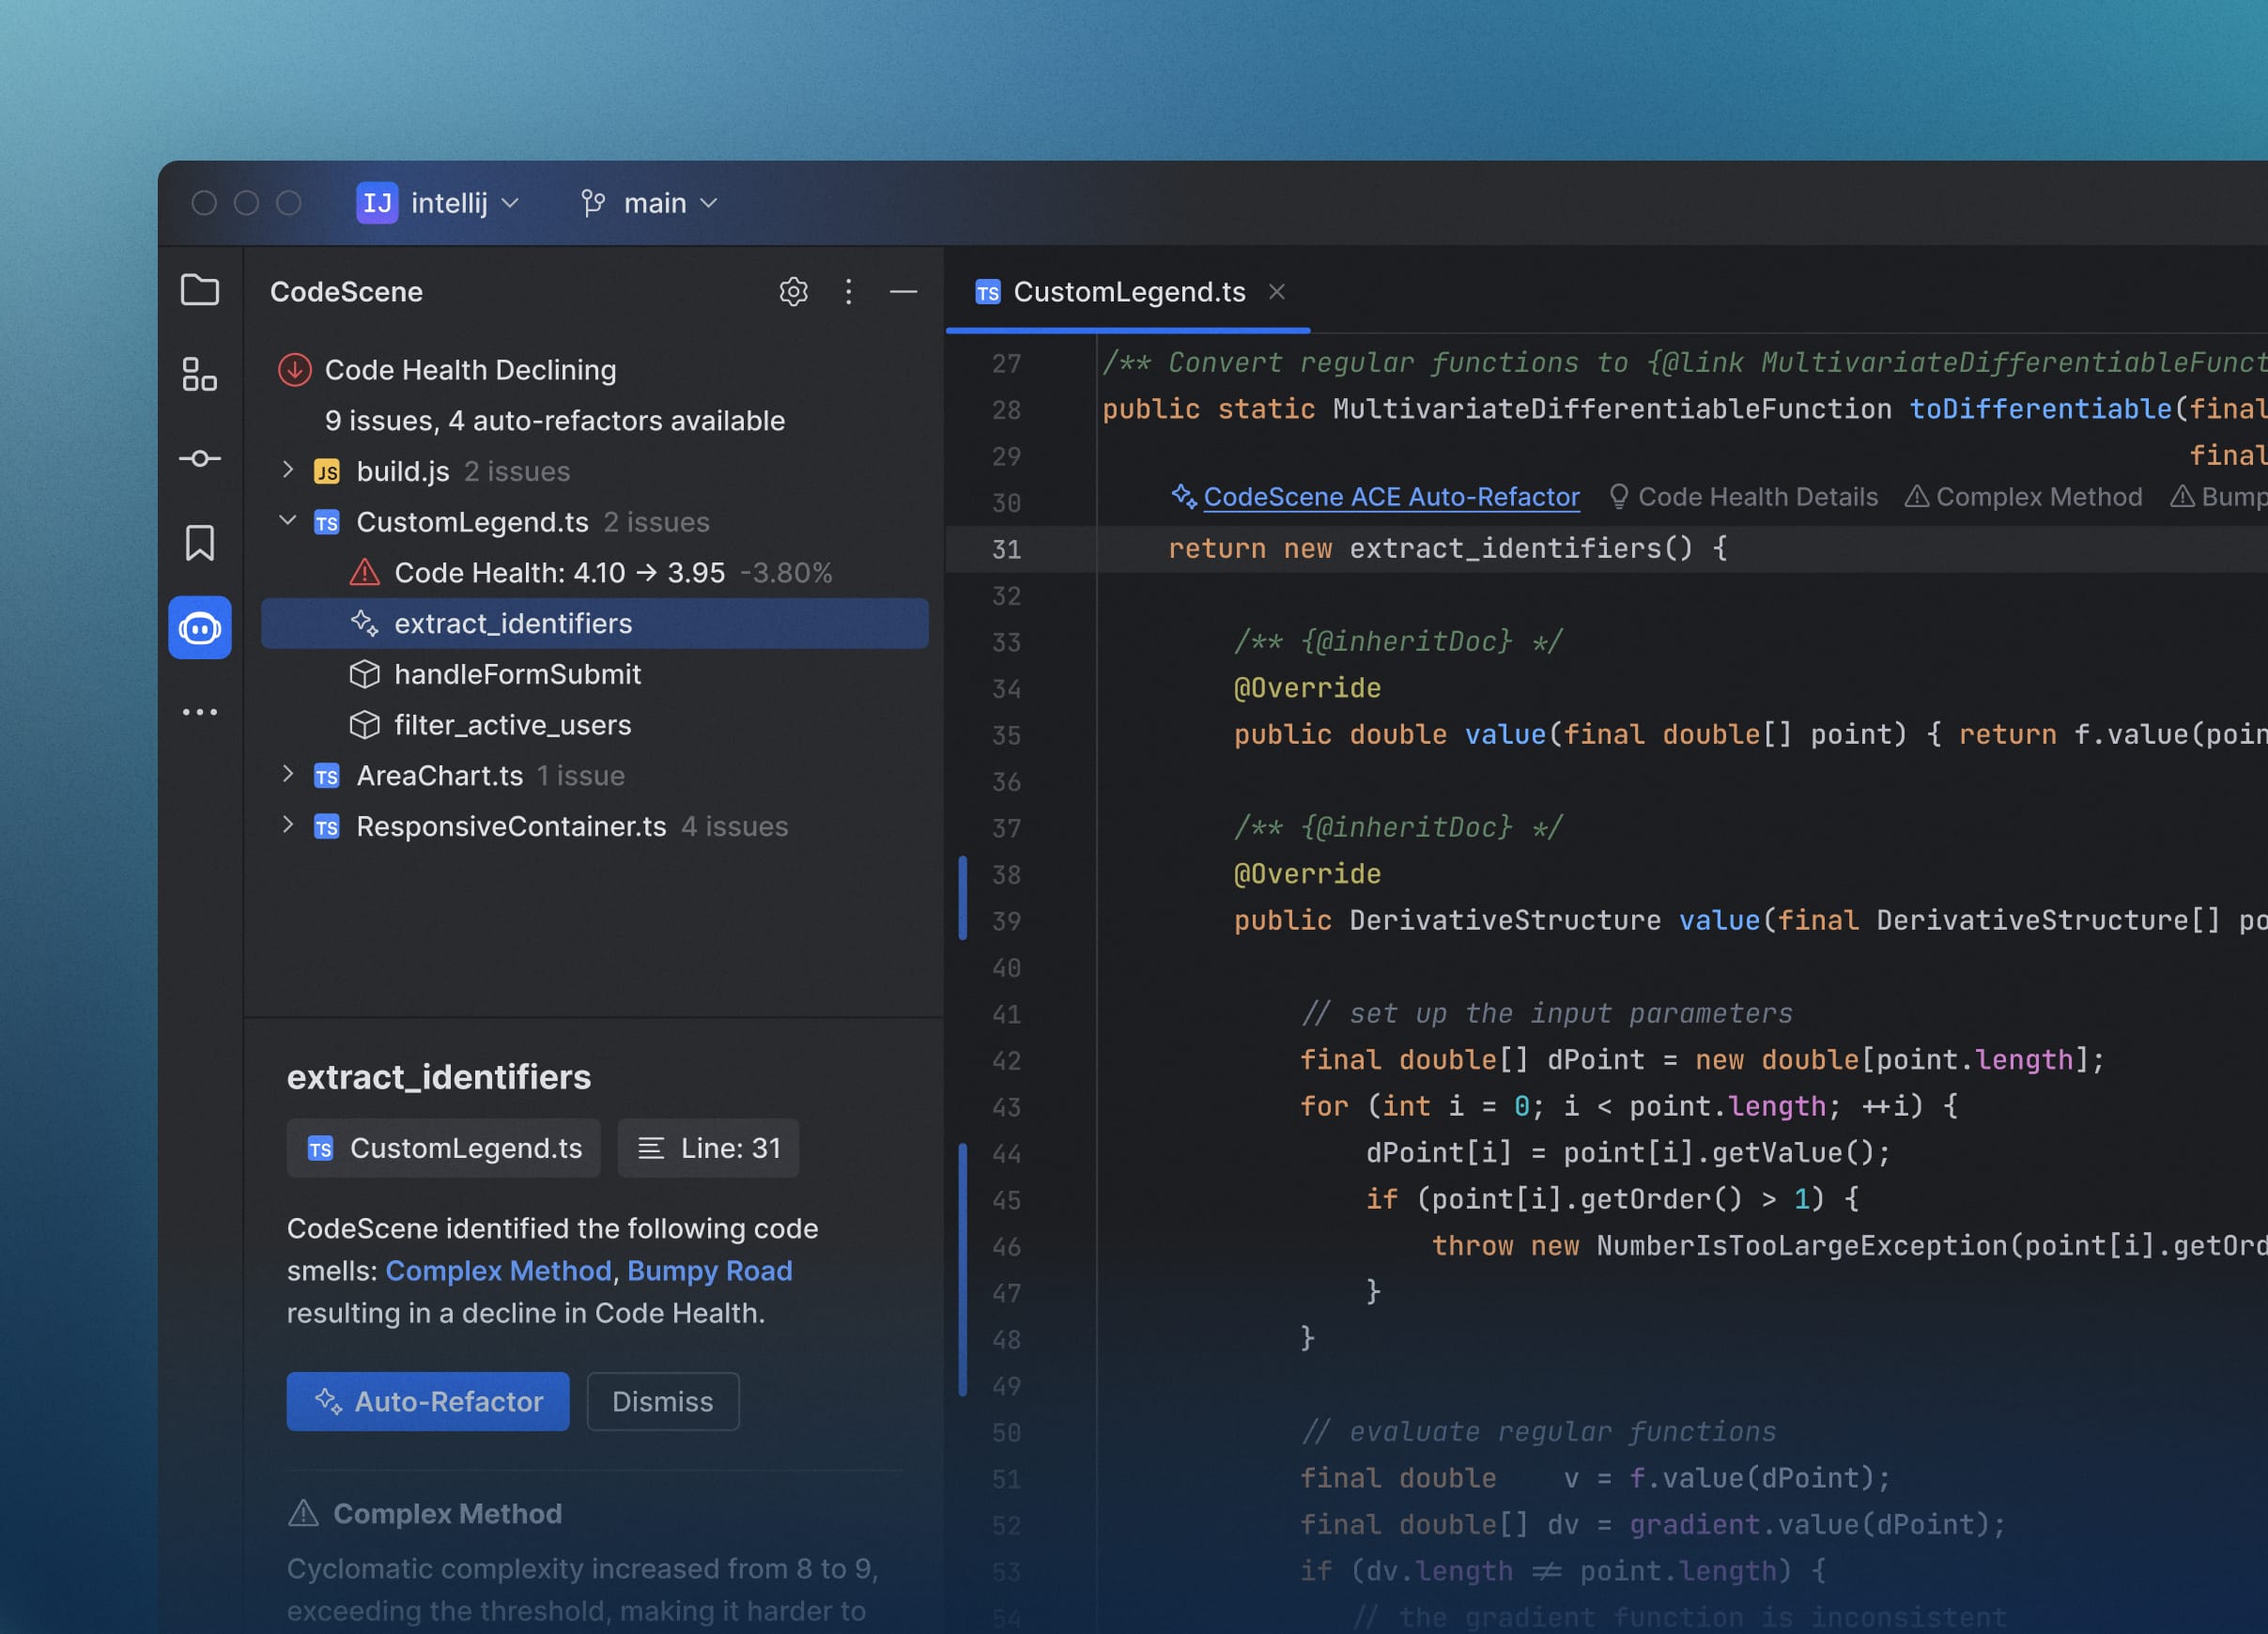Image resolution: width=2268 pixels, height=1634 pixels.
Task: Click line number 31 in the gutter
Action: (x=1007, y=550)
